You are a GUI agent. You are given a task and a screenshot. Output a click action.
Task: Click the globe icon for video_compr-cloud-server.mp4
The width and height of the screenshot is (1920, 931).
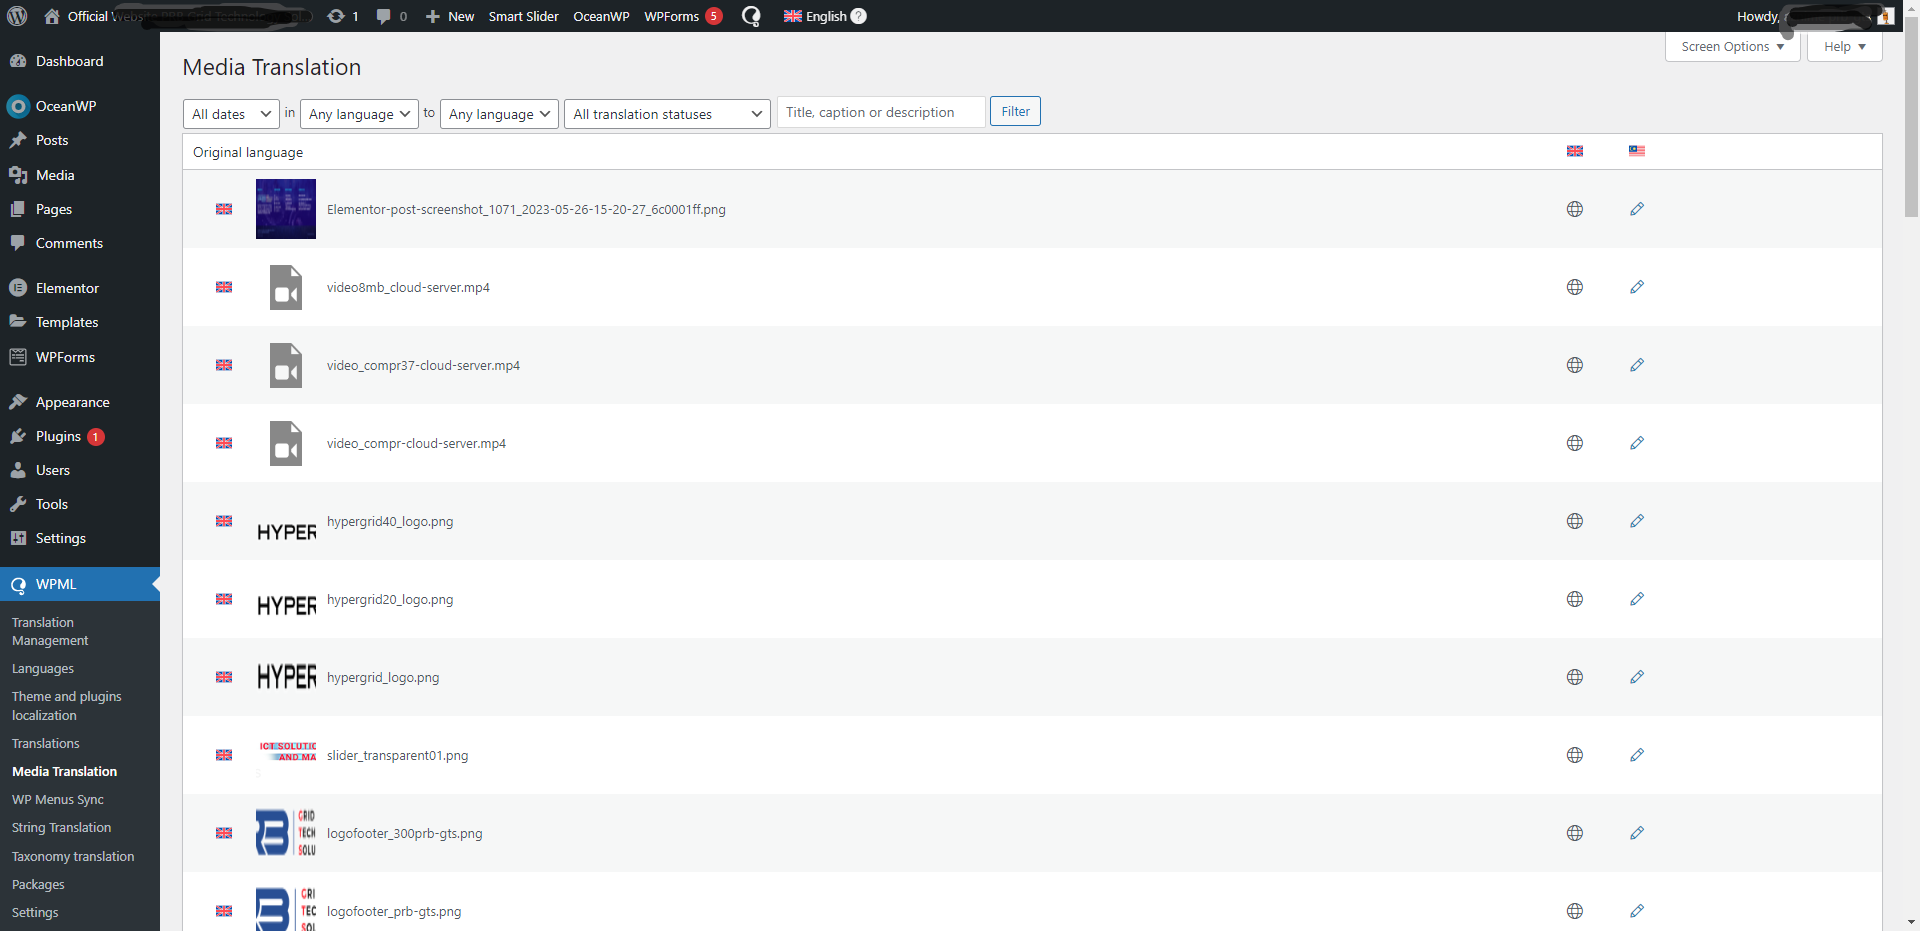[x=1575, y=443]
